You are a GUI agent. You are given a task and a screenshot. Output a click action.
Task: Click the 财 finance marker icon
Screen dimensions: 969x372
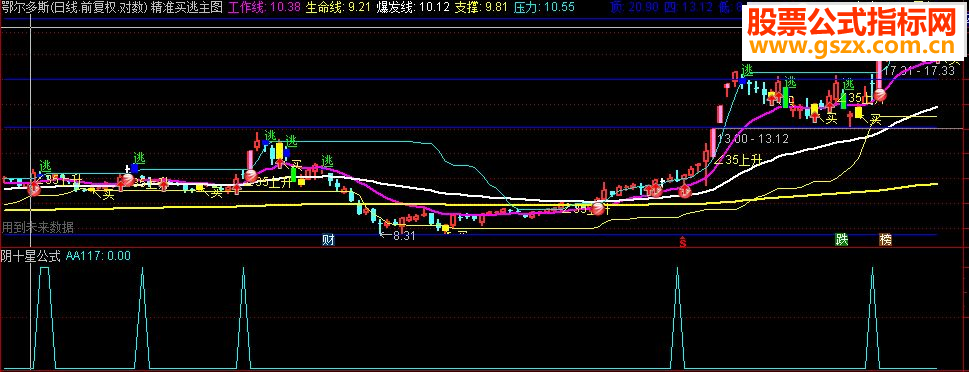pyautogui.click(x=328, y=240)
